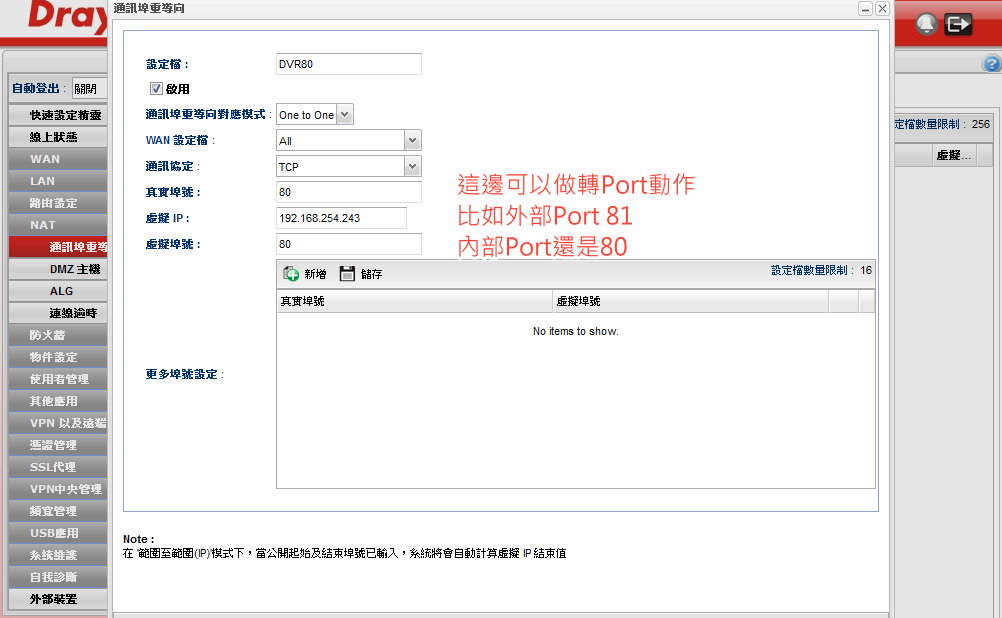Close the 通訊埠重導向 dialog with X
Viewport: 1002px width, 618px height.
click(x=881, y=8)
